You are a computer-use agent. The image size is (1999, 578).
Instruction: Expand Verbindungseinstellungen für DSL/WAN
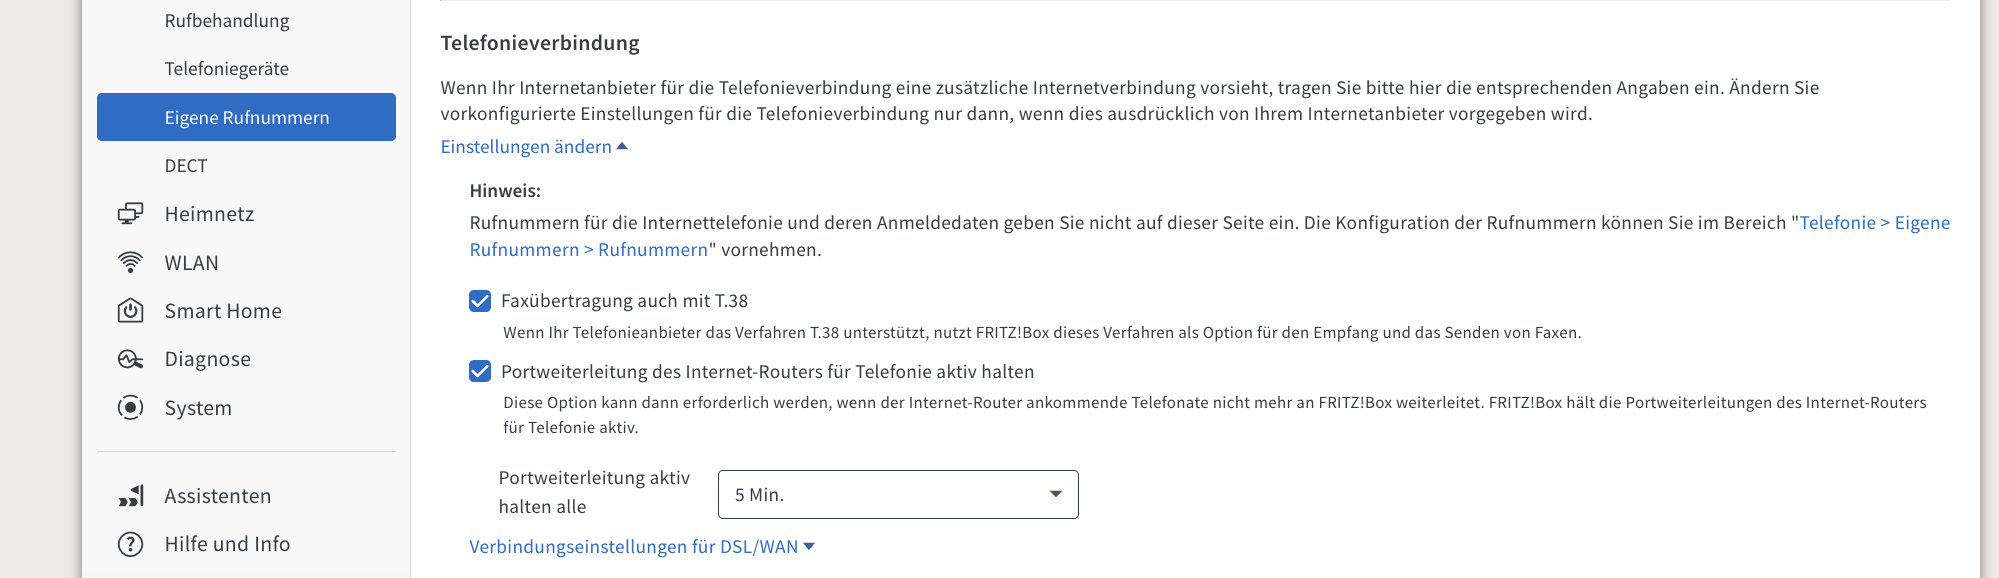[641, 547]
